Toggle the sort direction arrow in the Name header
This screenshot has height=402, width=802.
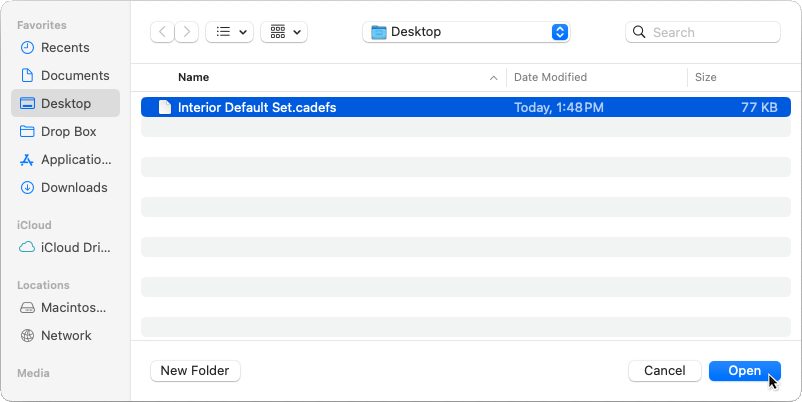click(x=494, y=78)
